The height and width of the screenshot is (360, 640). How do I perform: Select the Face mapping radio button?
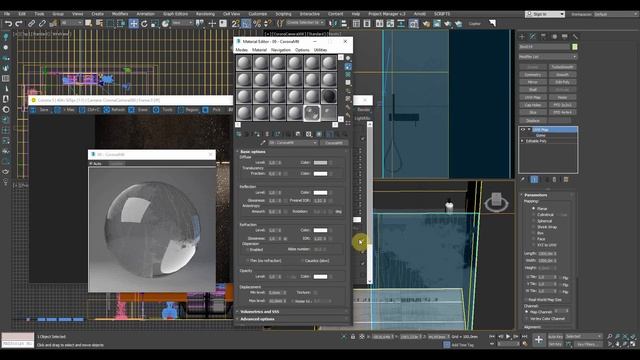(533, 239)
